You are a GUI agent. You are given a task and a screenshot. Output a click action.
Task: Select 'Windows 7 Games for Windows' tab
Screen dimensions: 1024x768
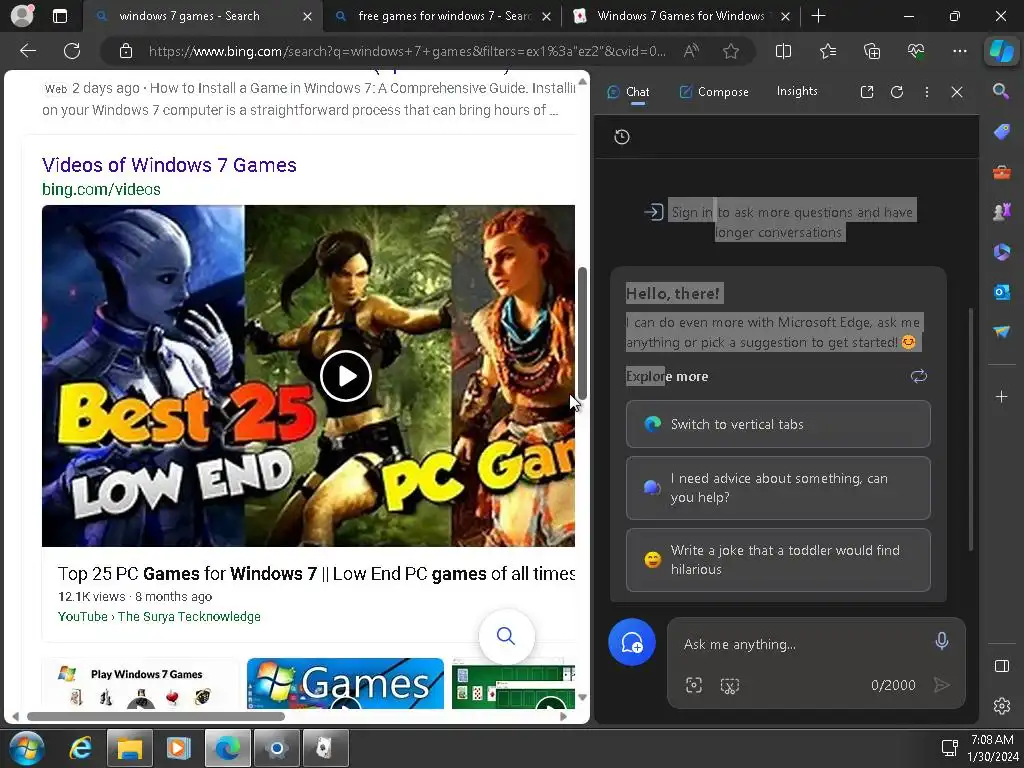pos(680,16)
